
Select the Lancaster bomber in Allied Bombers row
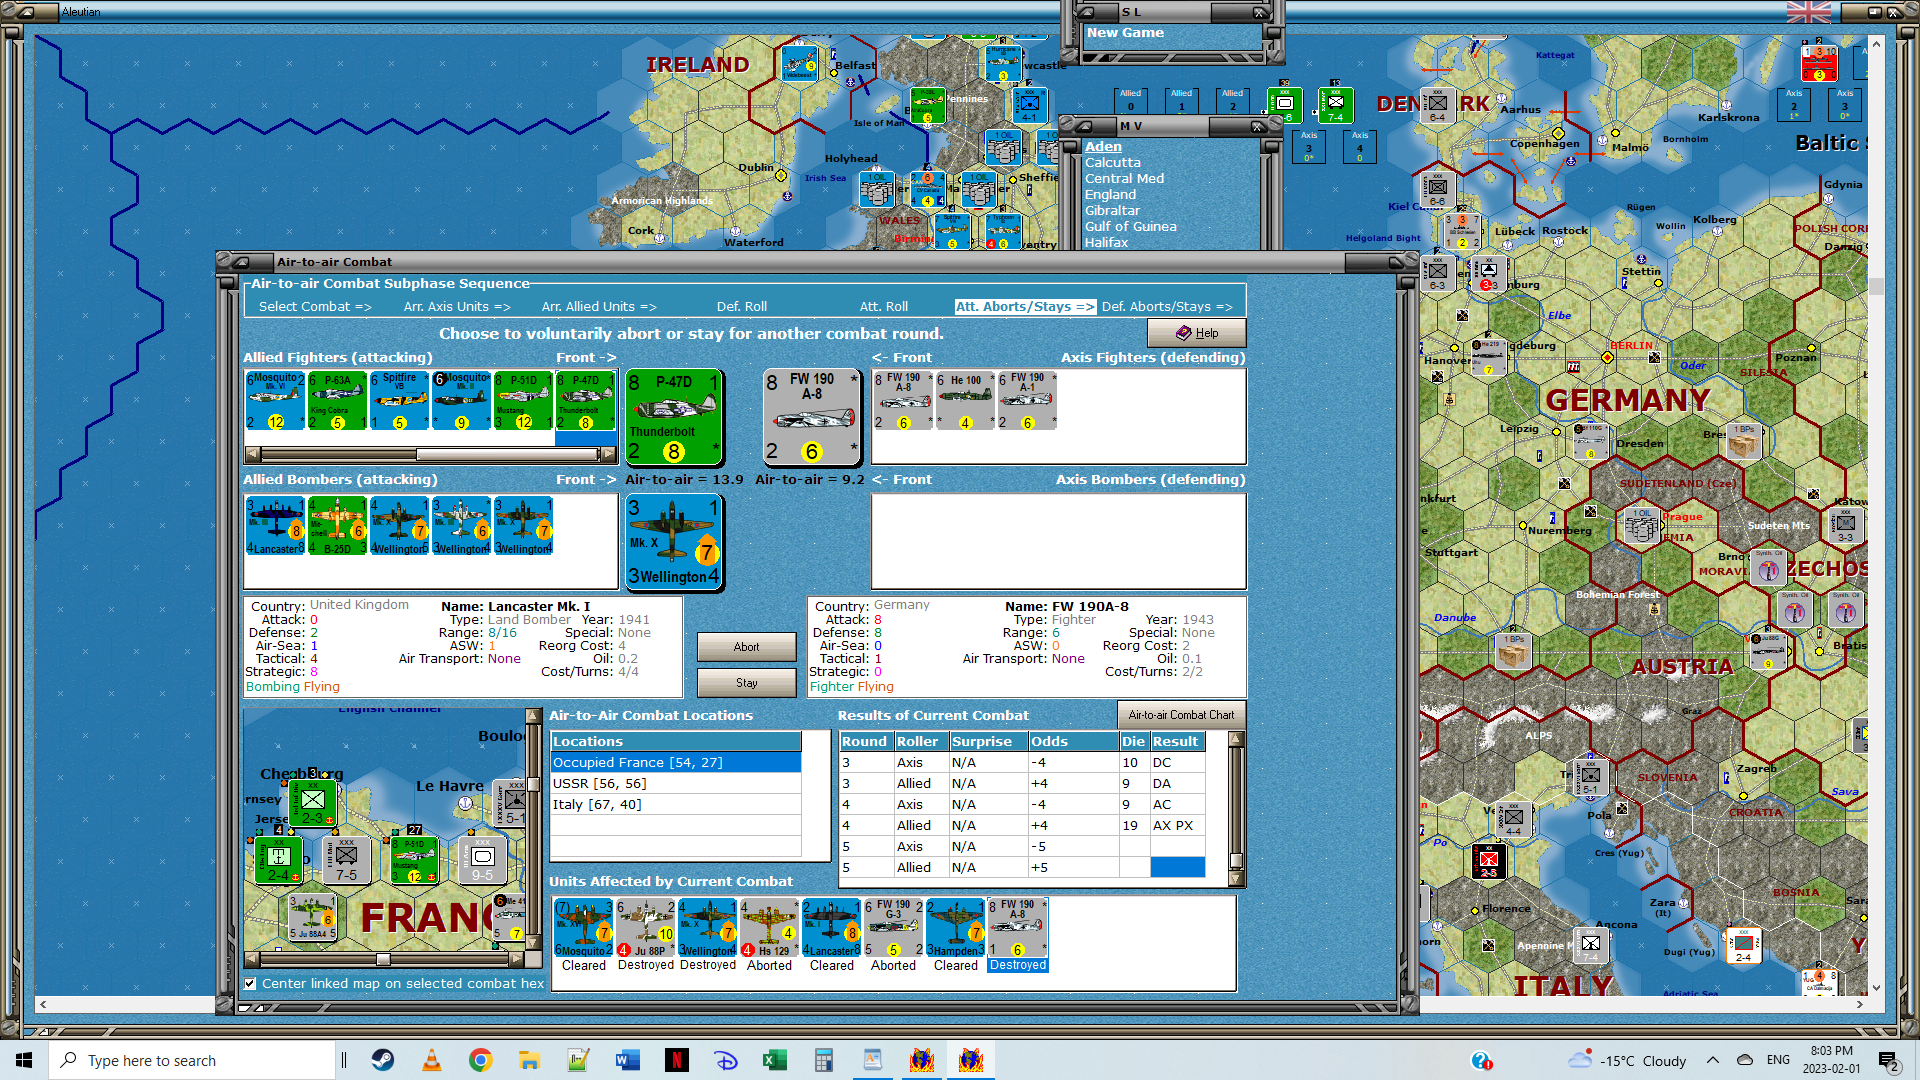(x=275, y=526)
